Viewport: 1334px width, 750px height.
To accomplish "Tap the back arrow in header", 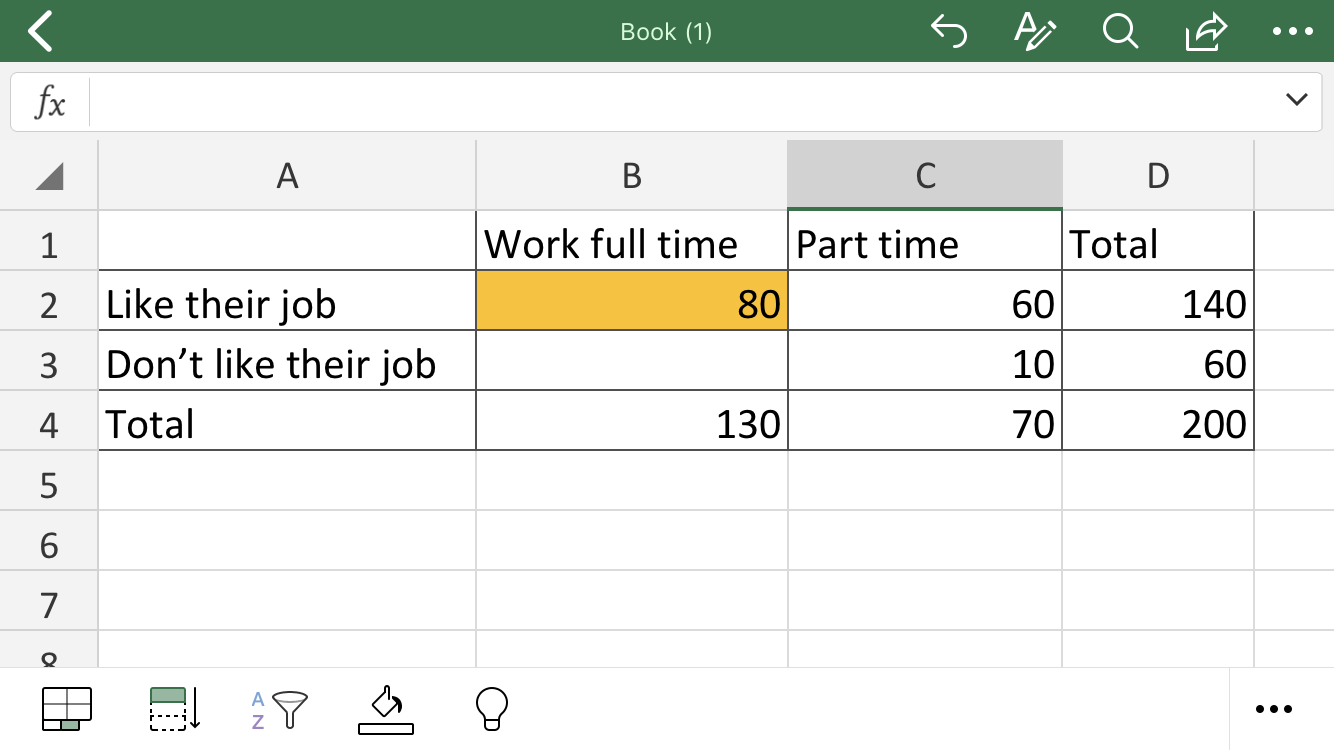I will 40,32.
